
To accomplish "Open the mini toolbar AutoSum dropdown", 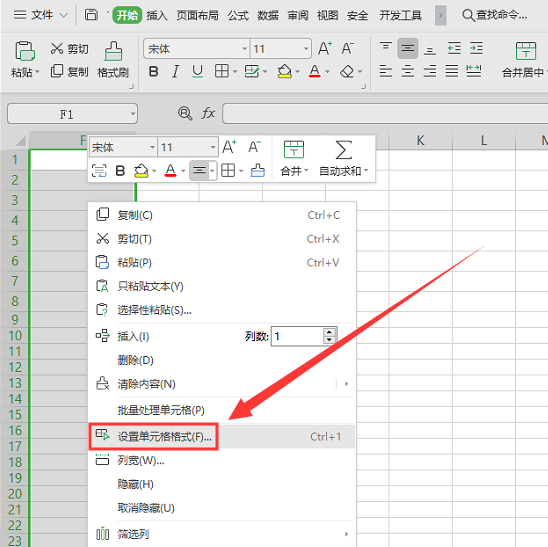I will 366,170.
